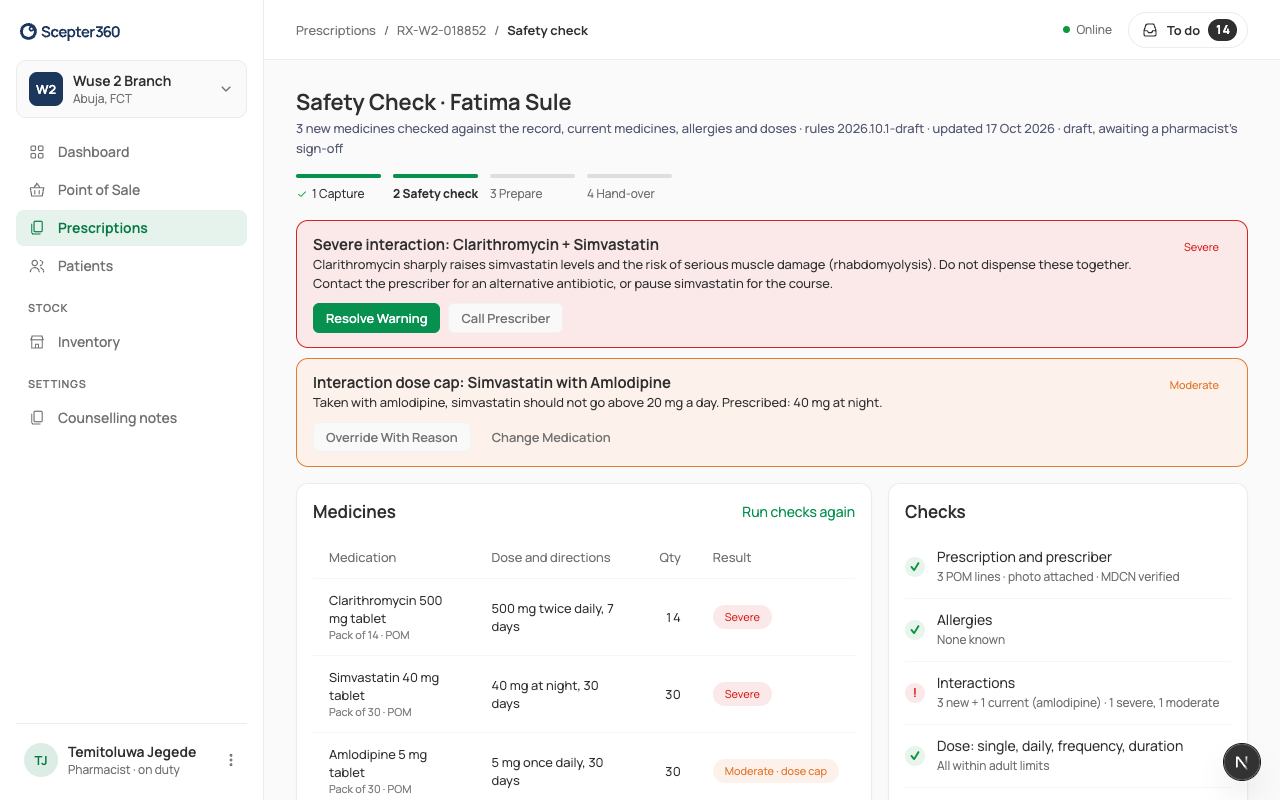Click the Prescriptions breadcrumb link
Viewport: 1280px width, 800px height.
[x=336, y=31]
